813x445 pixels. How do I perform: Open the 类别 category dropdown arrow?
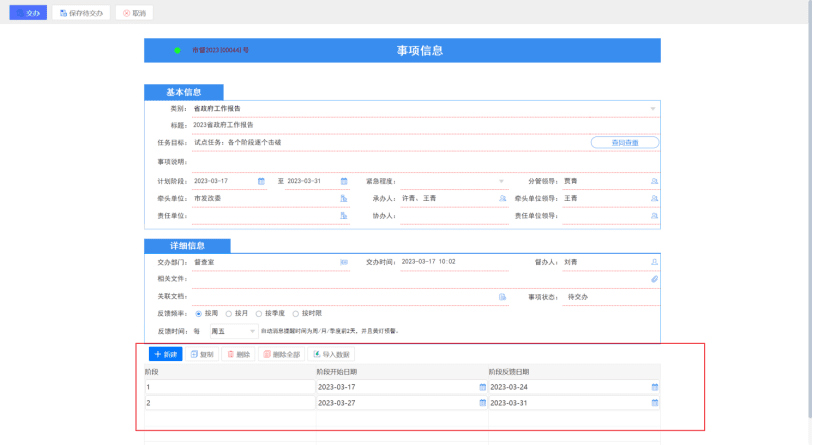[x=653, y=109]
